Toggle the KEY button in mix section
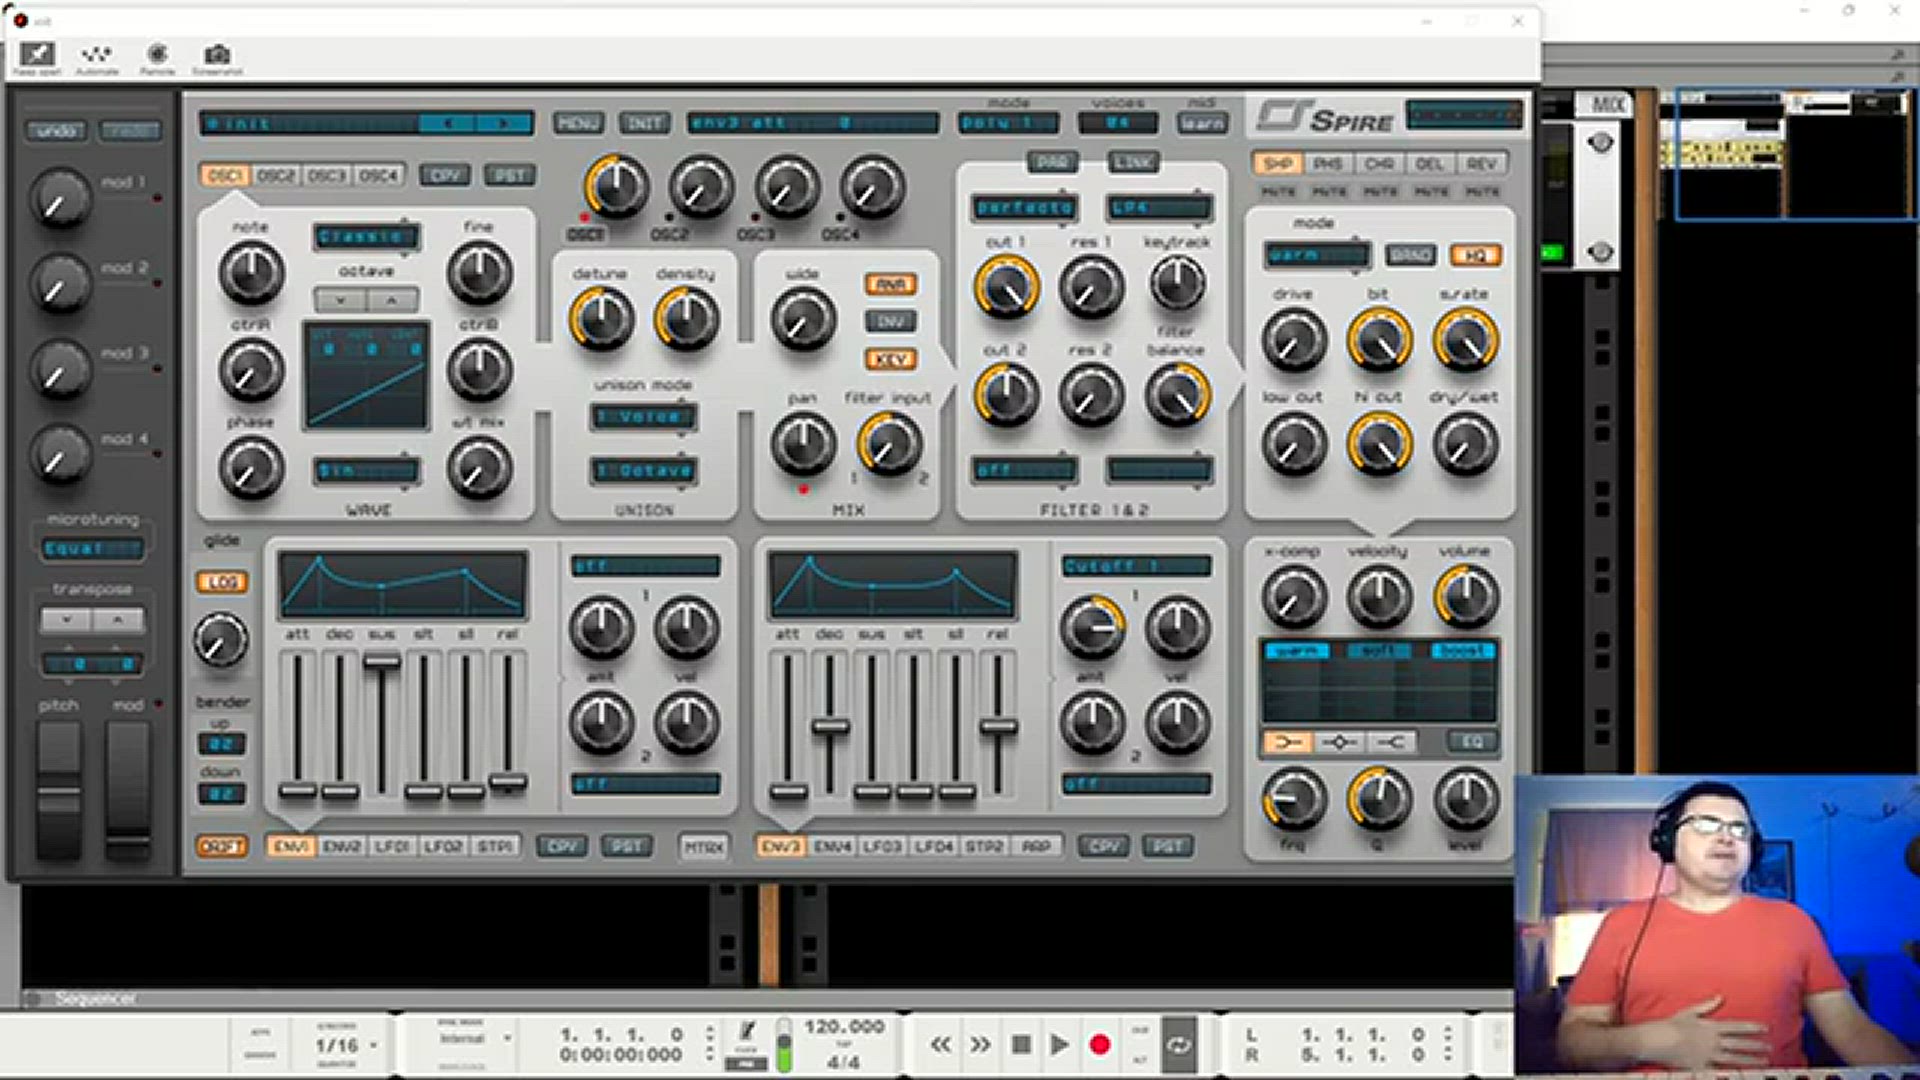Image resolution: width=1920 pixels, height=1080 pixels. pos(890,359)
